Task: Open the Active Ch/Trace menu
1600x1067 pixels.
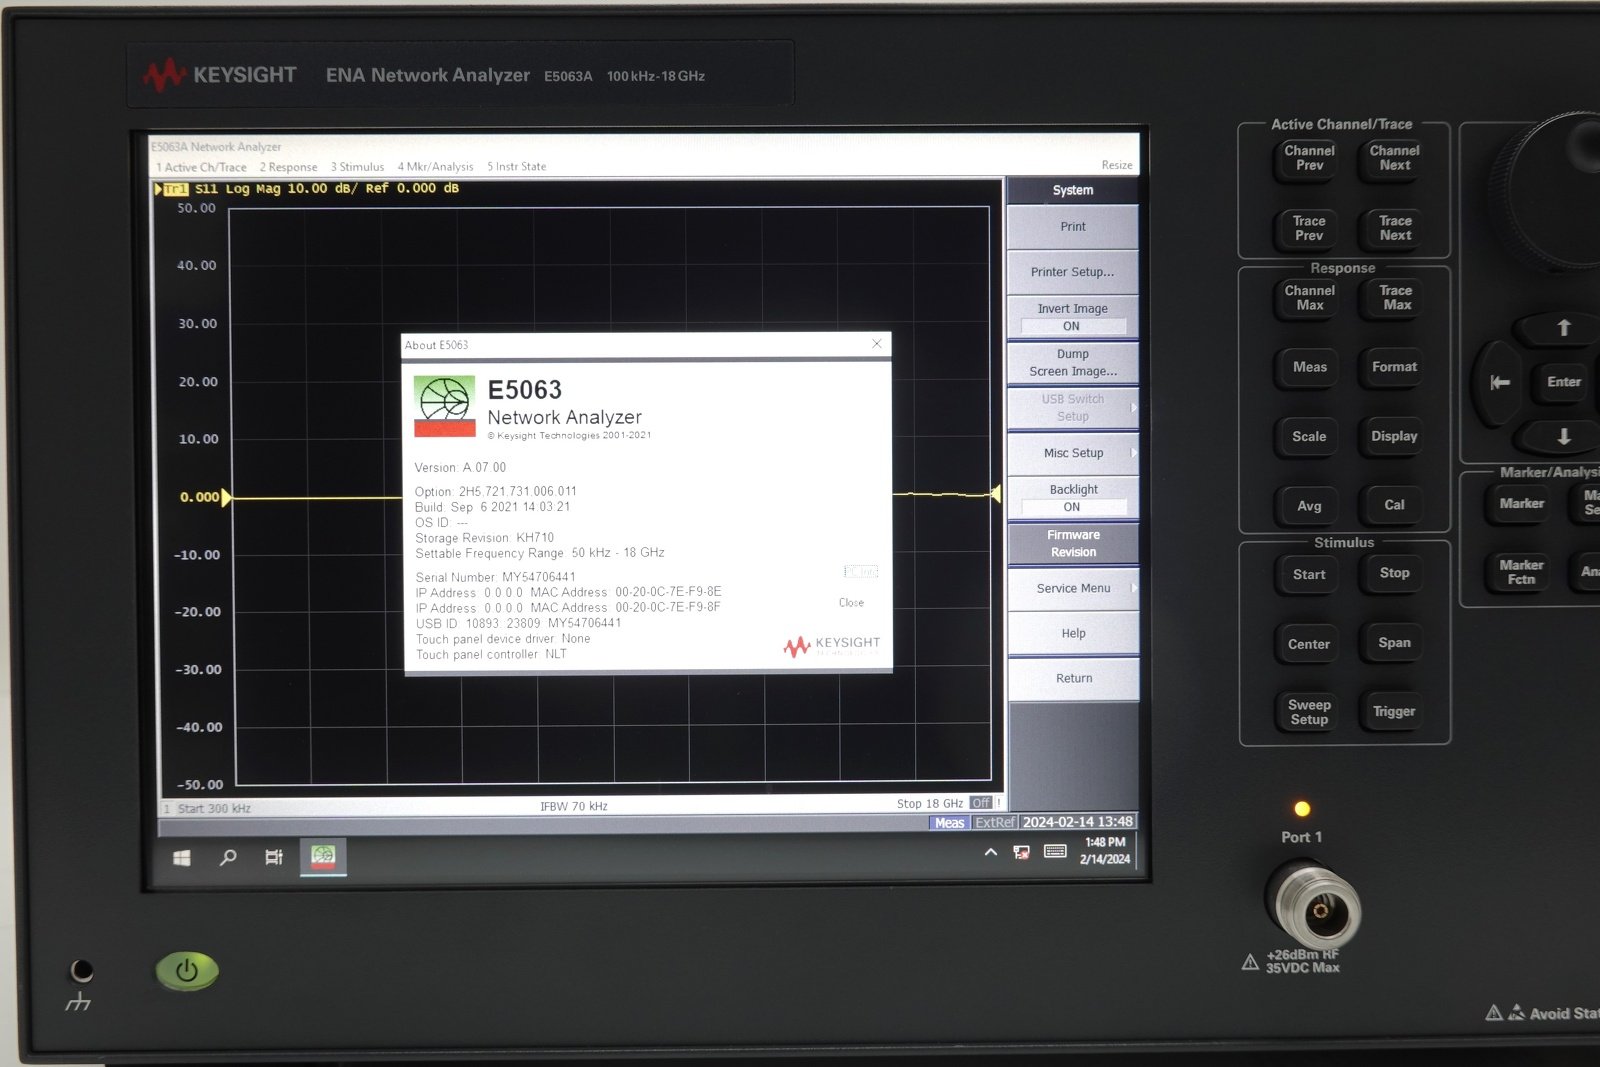Action: tap(201, 167)
